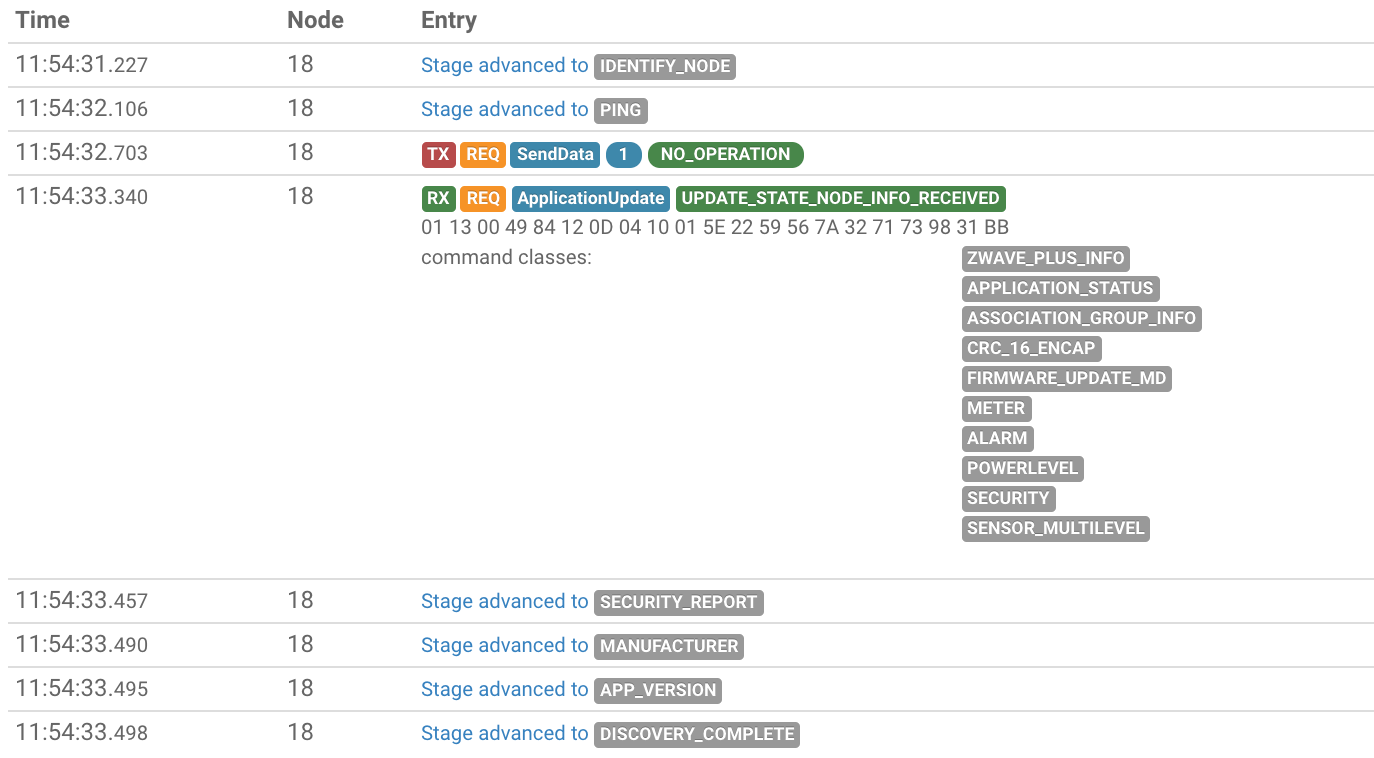This screenshot has height=758, width=1374.
Task: Click the PING stage badge
Action: pyautogui.click(x=621, y=110)
